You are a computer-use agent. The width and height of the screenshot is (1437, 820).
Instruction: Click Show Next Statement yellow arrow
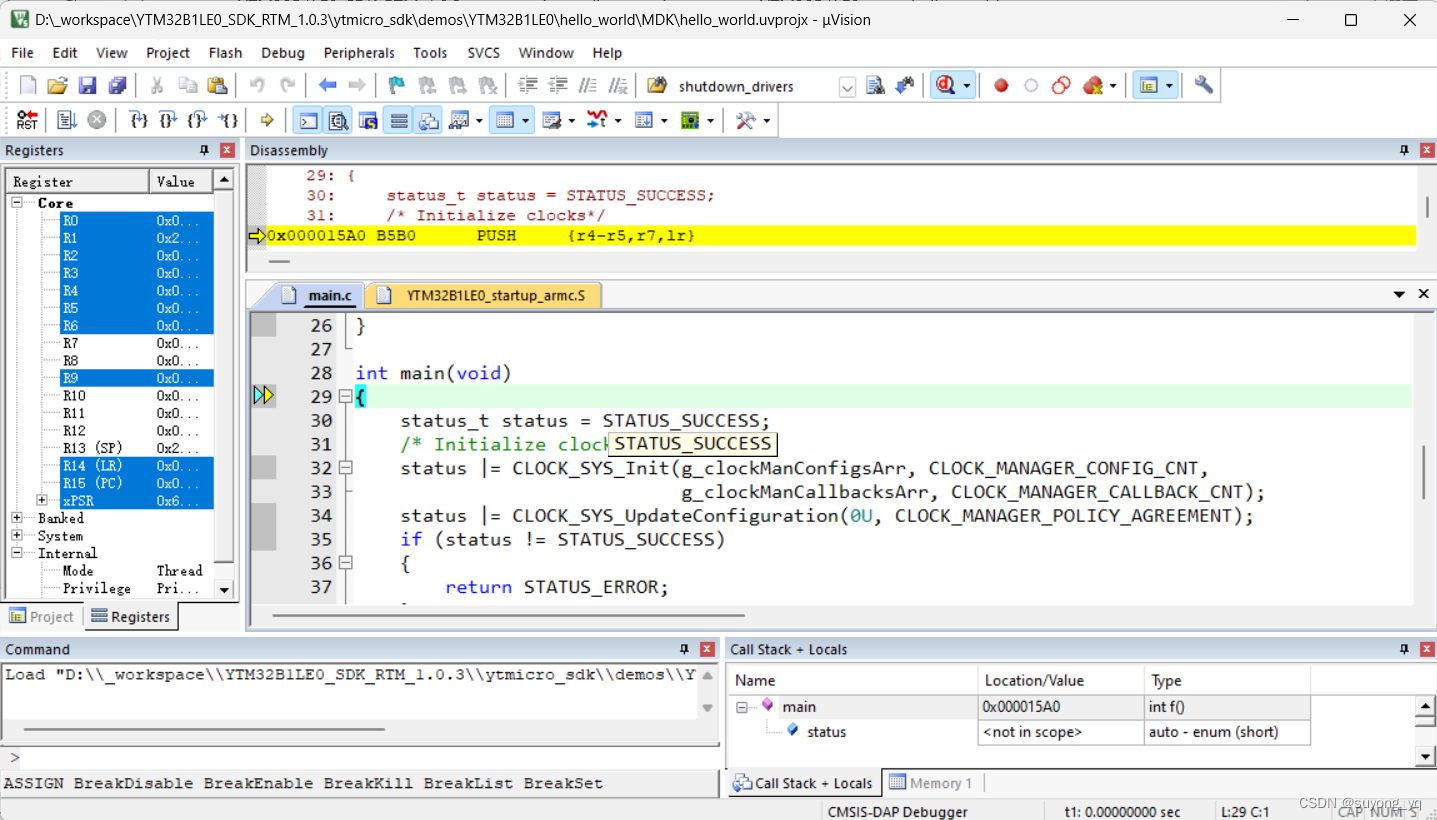pos(267,120)
